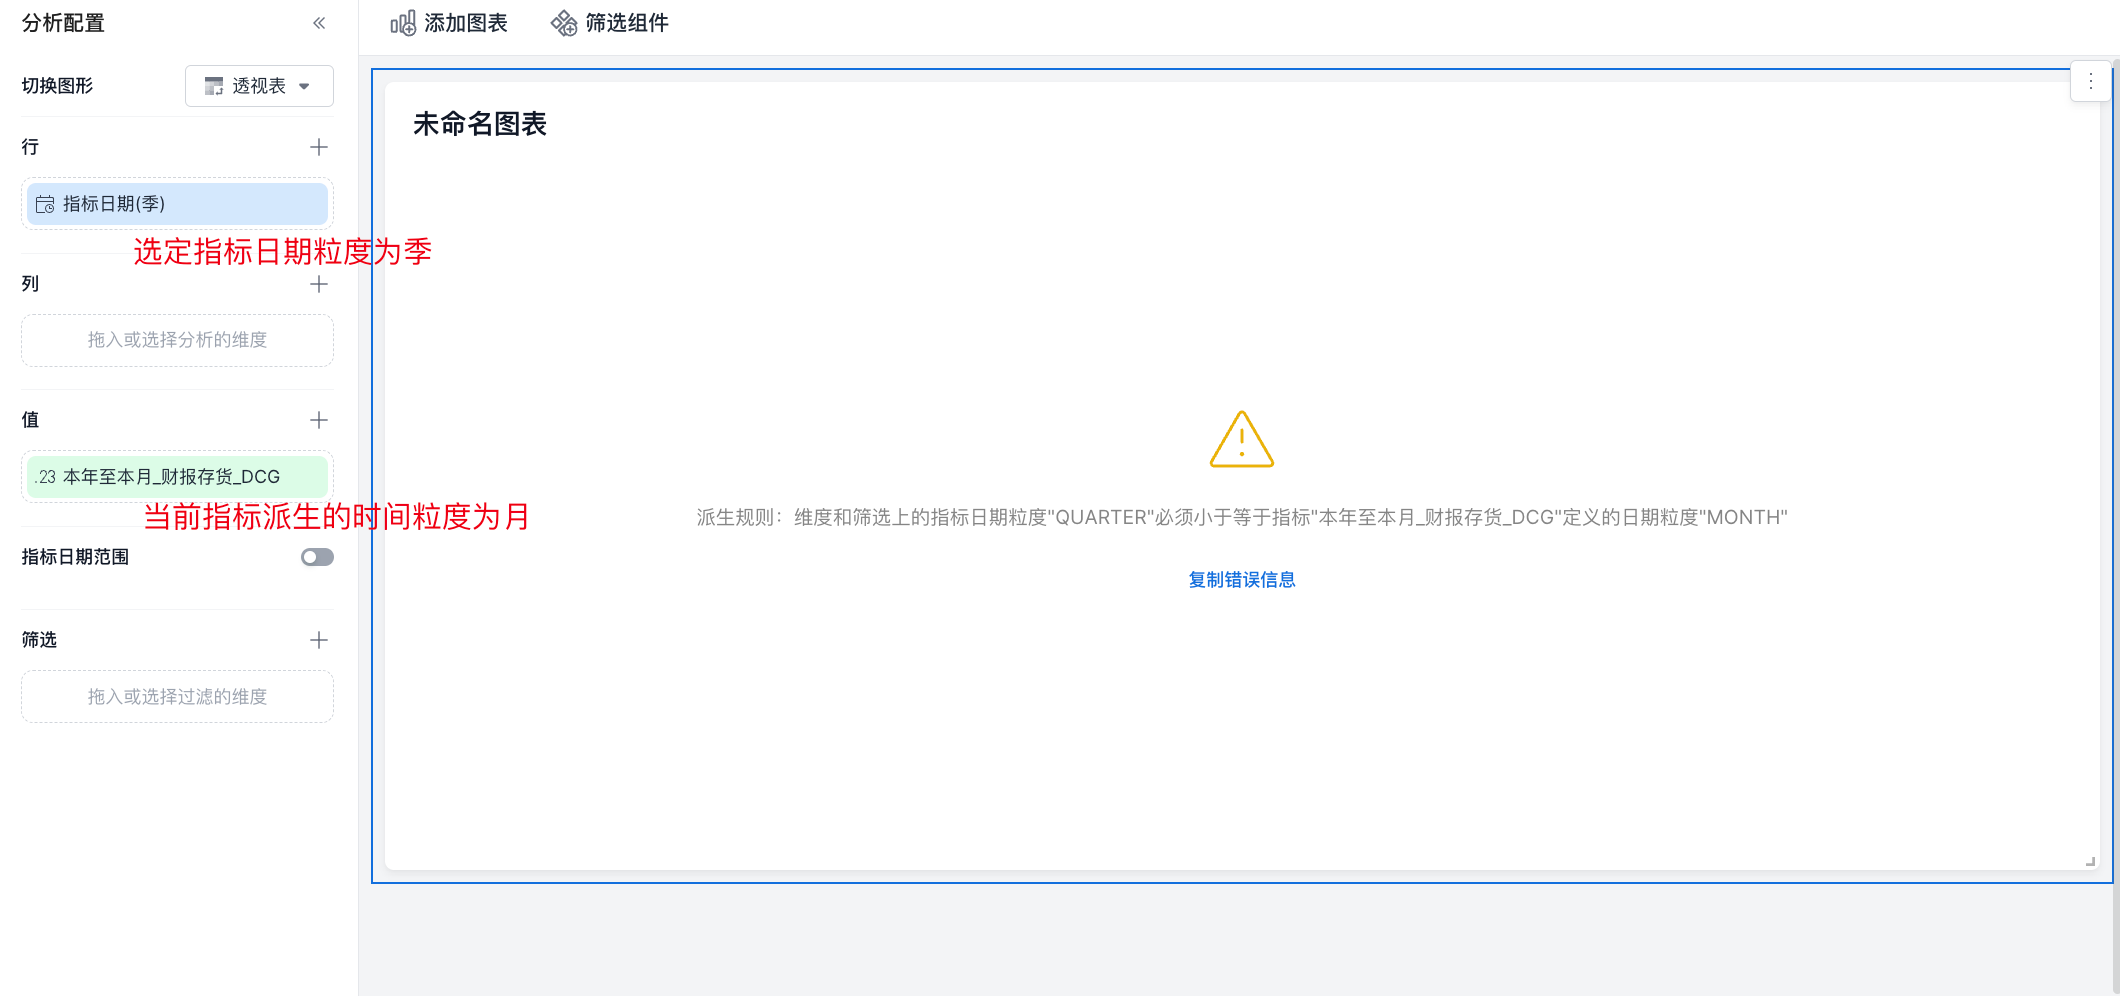Image resolution: width=2120 pixels, height=996 pixels.
Task: Click the resize handle at chart corner
Action: pyautogui.click(x=2090, y=861)
